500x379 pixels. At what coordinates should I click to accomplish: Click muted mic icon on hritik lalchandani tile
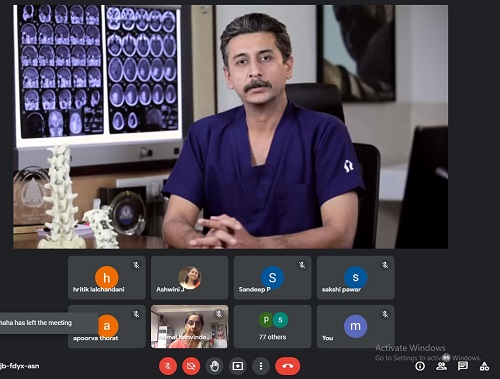point(136,265)
